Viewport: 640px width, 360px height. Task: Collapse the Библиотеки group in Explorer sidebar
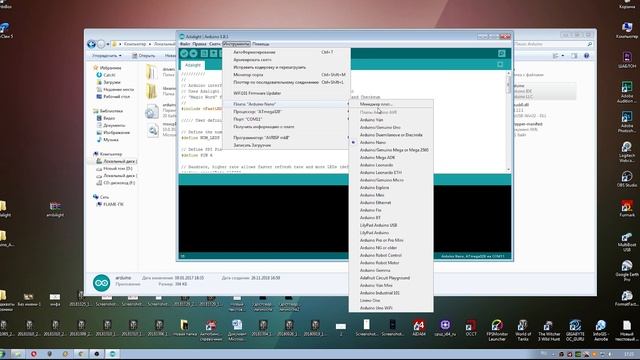click(x=108, y=111)
